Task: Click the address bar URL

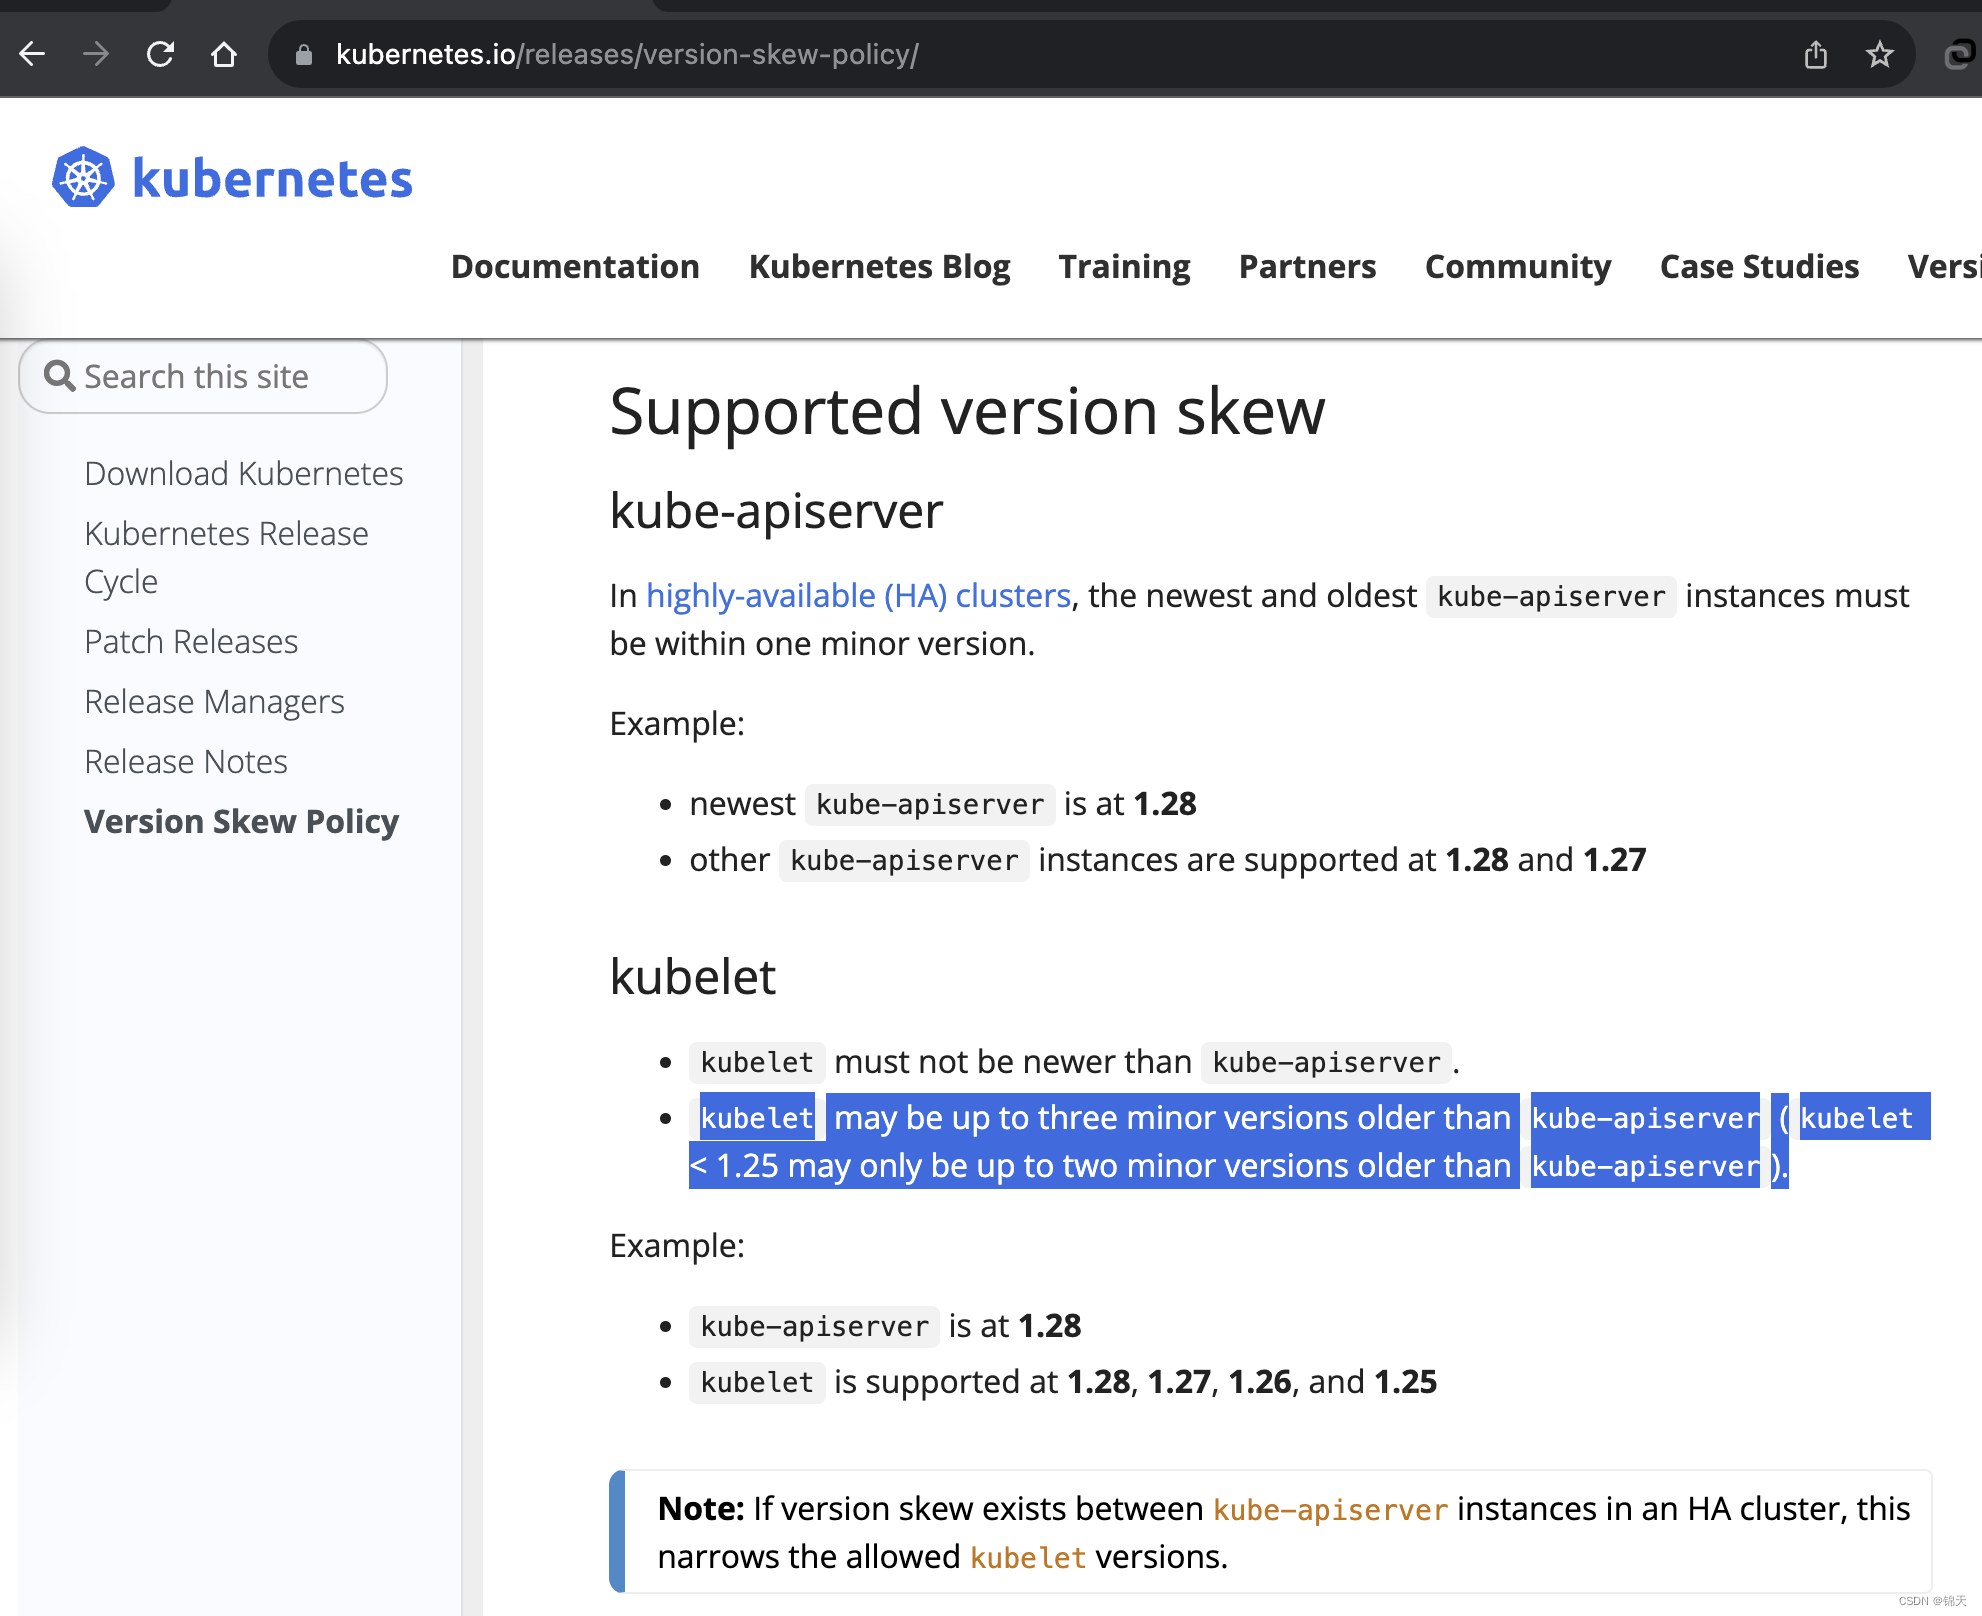Action: (x=627, y=54)
